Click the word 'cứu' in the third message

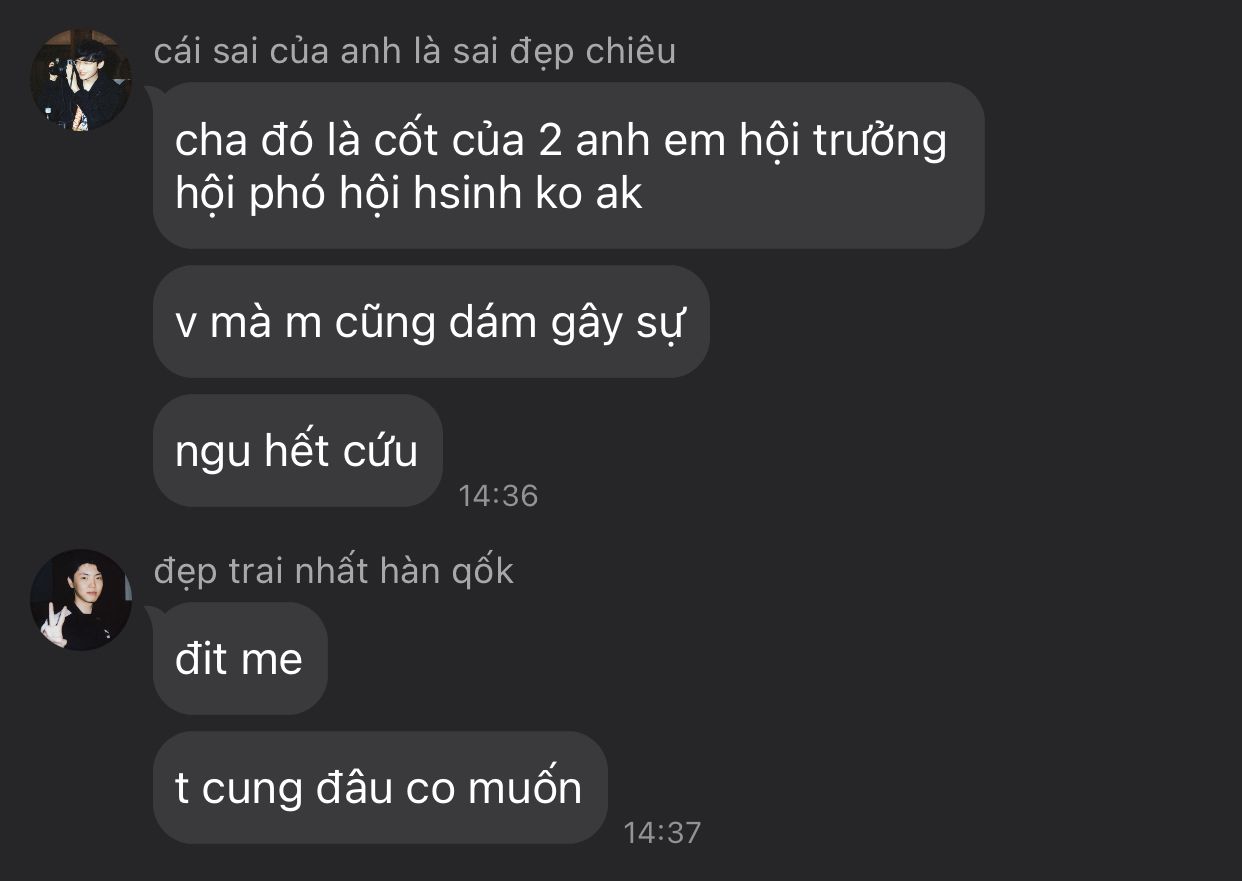pyautogui.click(x=381, y=451)
